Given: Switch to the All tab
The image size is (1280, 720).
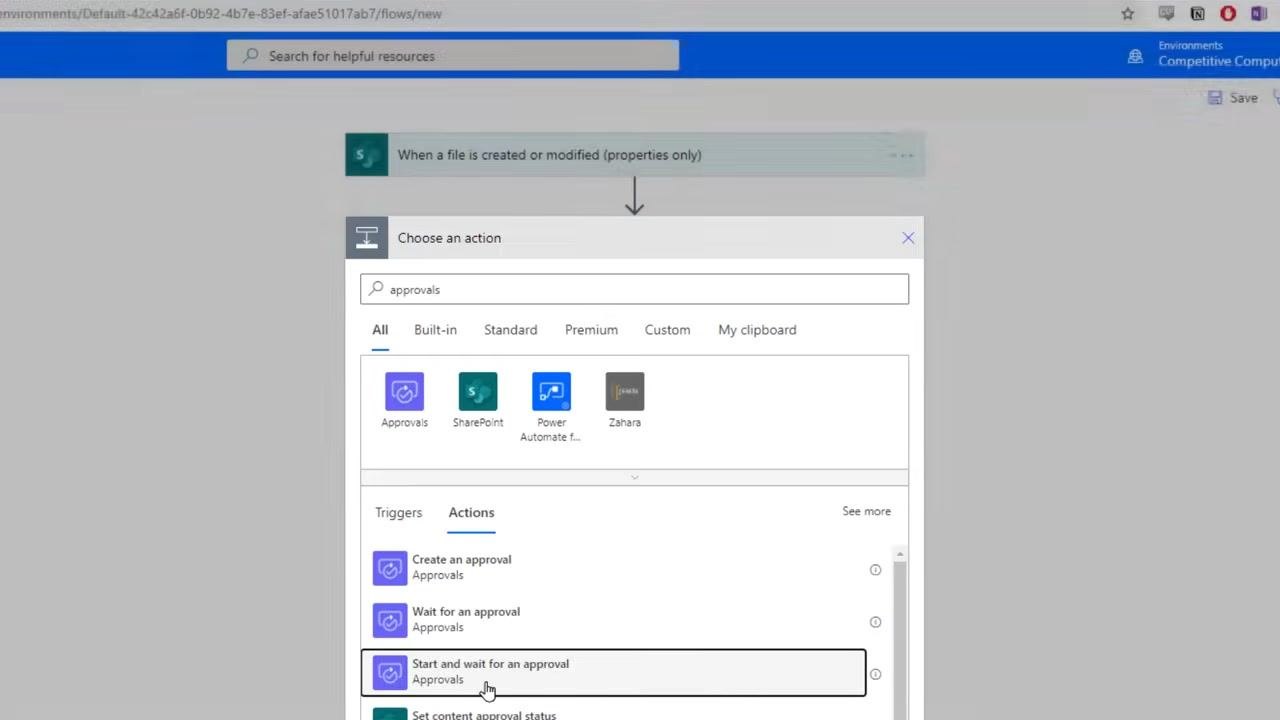Looking at the screenshot, I should [380, 330].
